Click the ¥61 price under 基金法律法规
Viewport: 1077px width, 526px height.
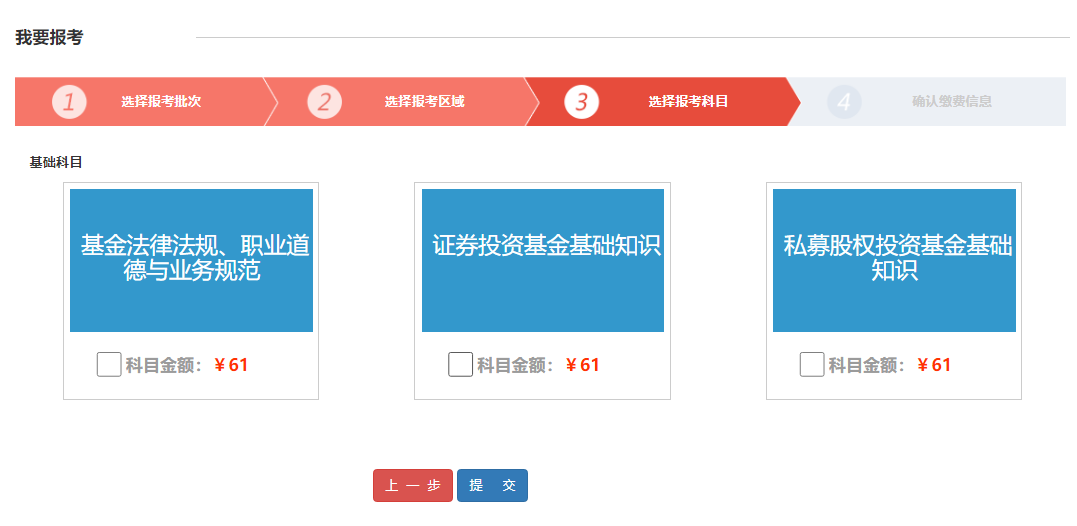(231, 365)
